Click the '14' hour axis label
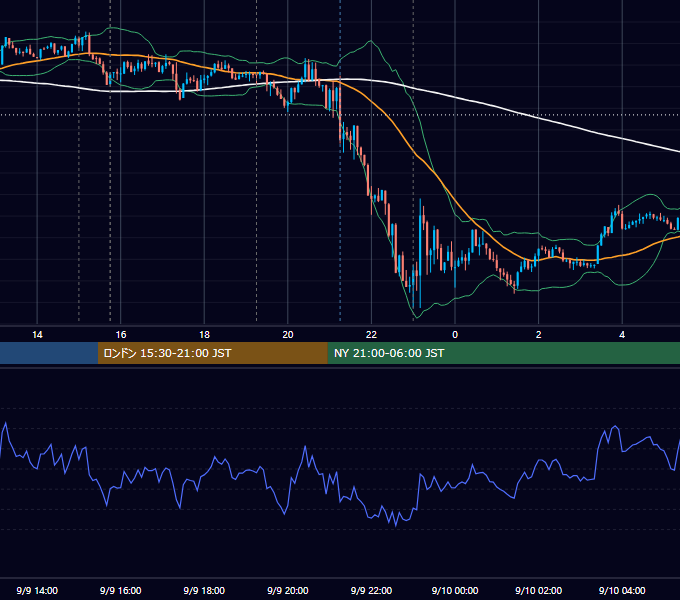680x600 pixels. pos(37,335)
